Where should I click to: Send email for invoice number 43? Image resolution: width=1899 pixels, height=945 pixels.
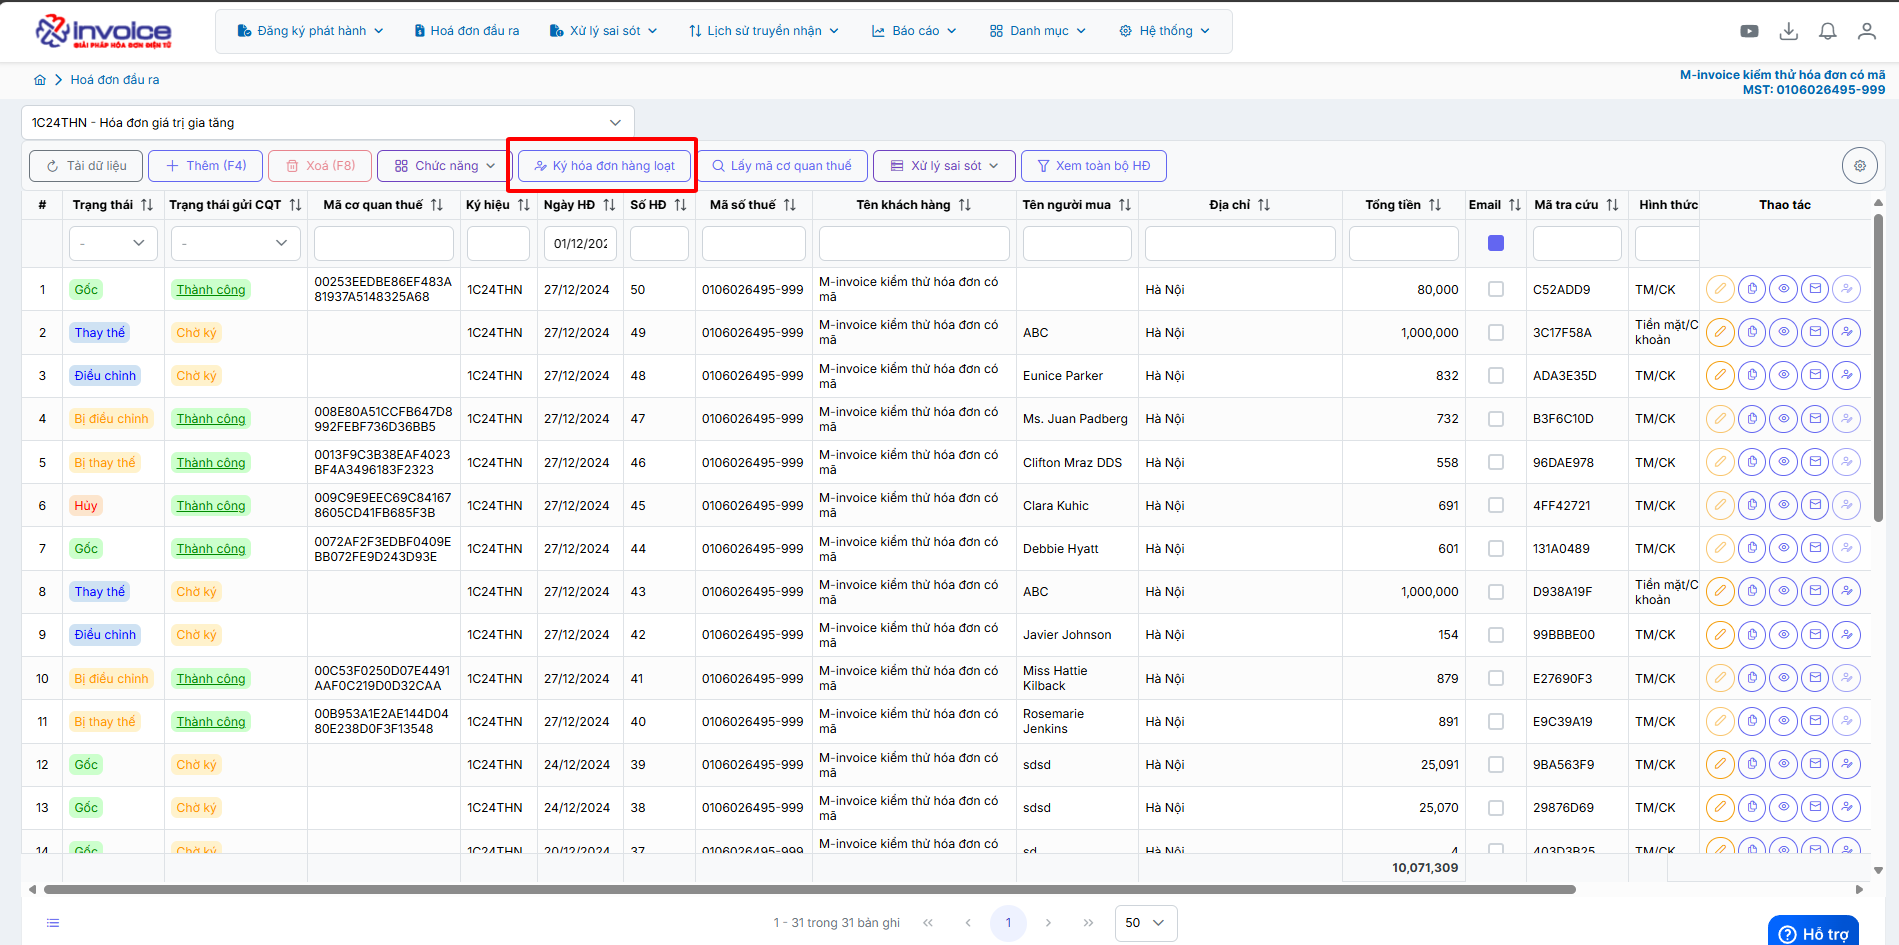[1815, 591]
